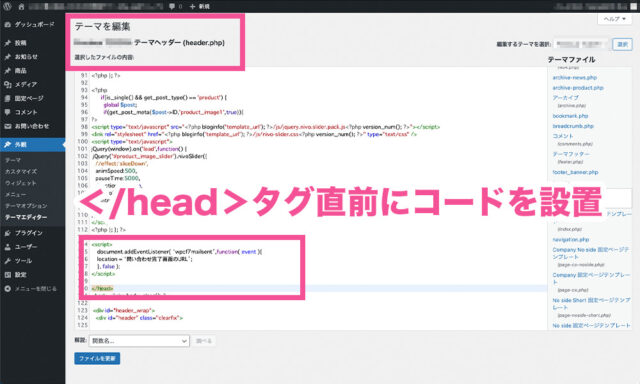Click code line 123 header_wrap div
Screen dimensions: 640x384
point(124,311)
